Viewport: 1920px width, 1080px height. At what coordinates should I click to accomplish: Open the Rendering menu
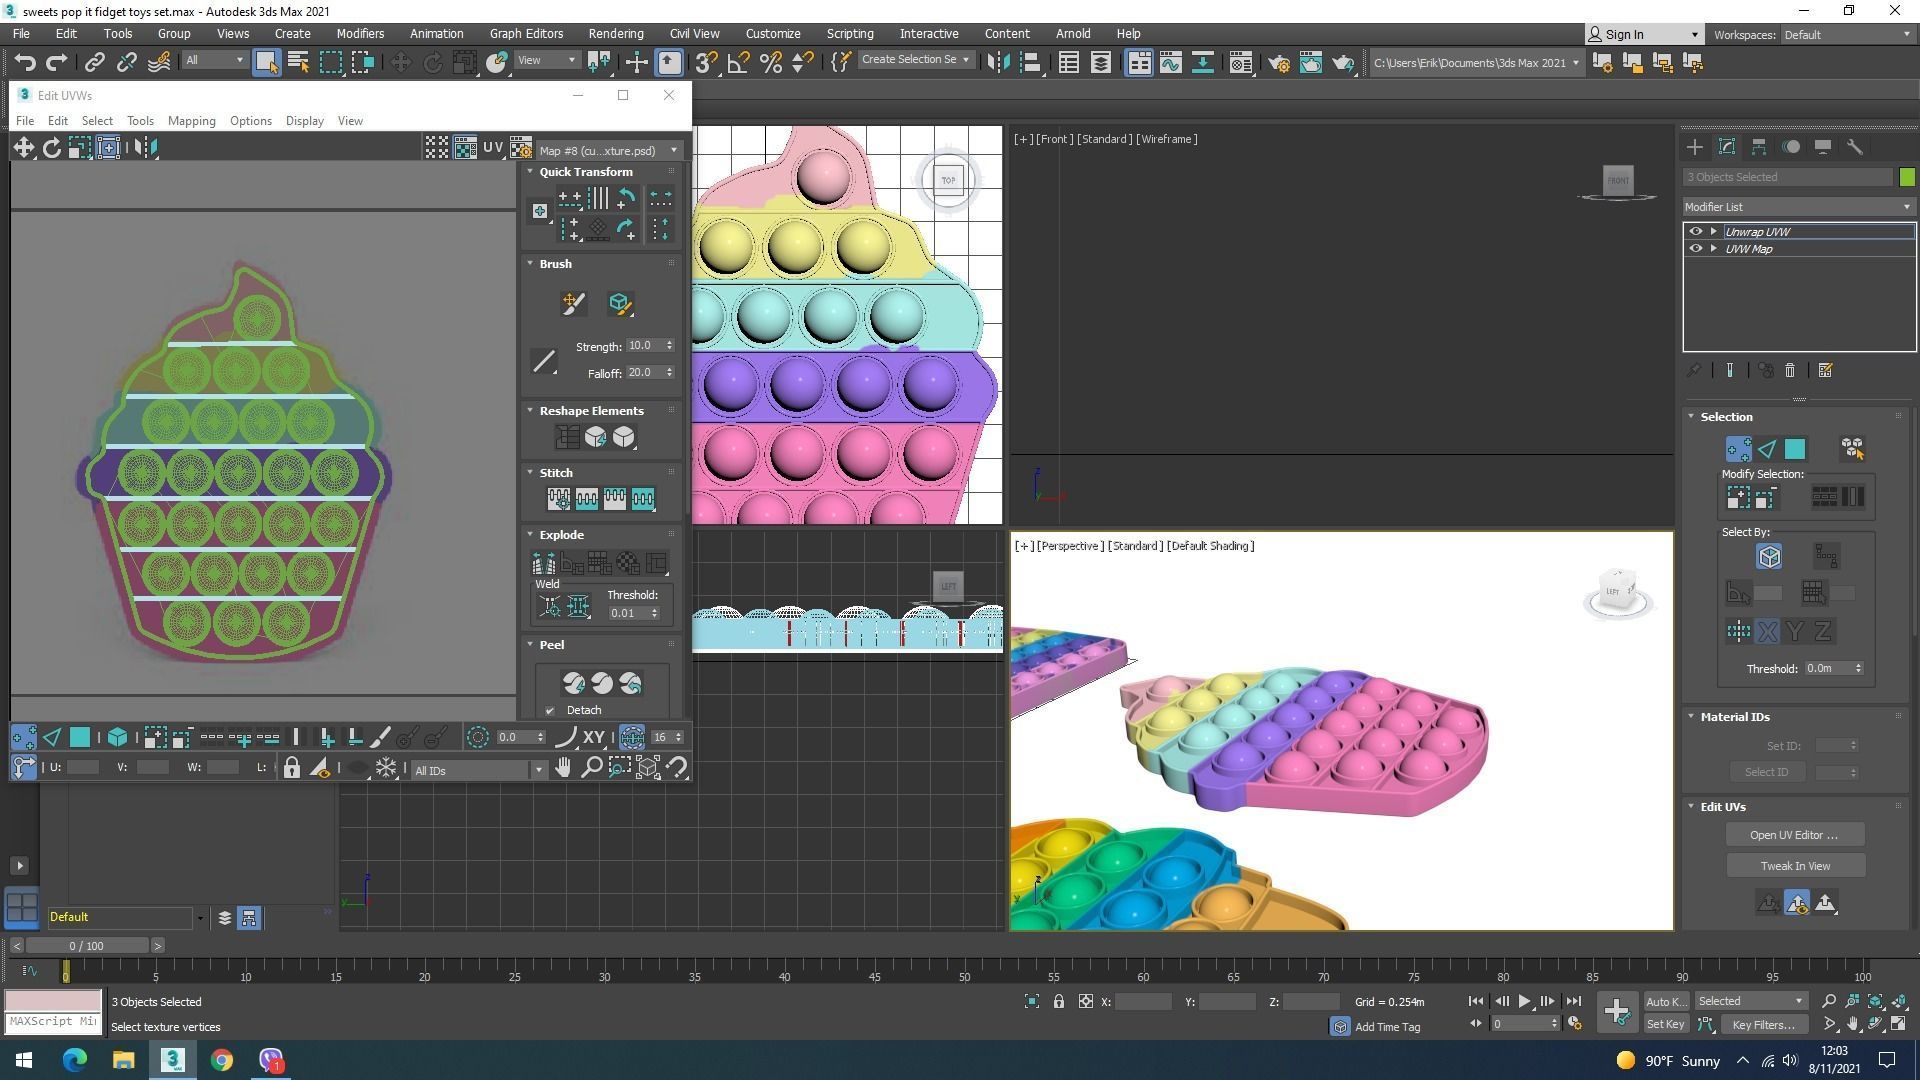[x=615, y=34]
